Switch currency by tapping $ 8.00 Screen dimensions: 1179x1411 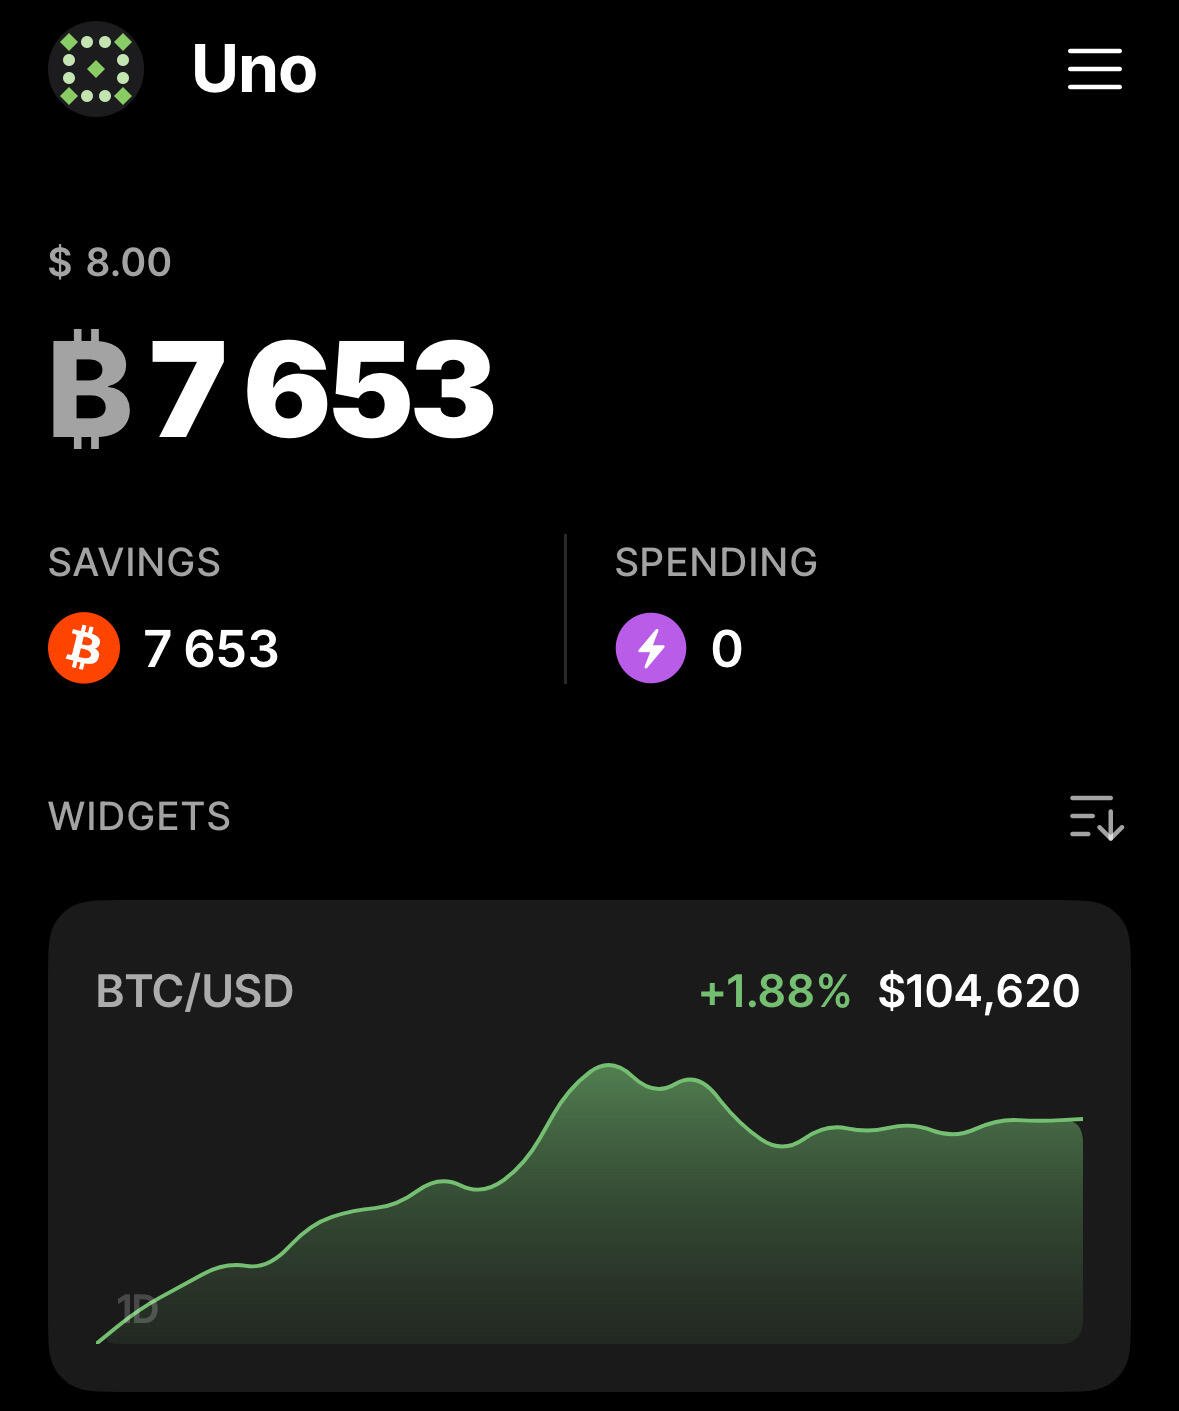pyautogui.click(x=110, y=262)
